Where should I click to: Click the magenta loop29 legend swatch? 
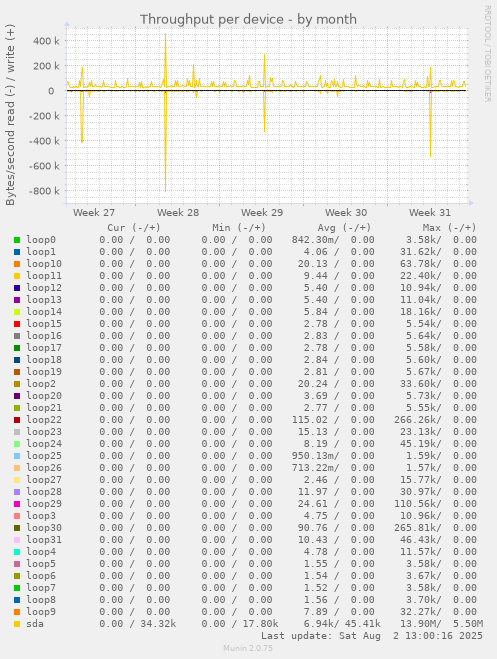pos(17,504)
